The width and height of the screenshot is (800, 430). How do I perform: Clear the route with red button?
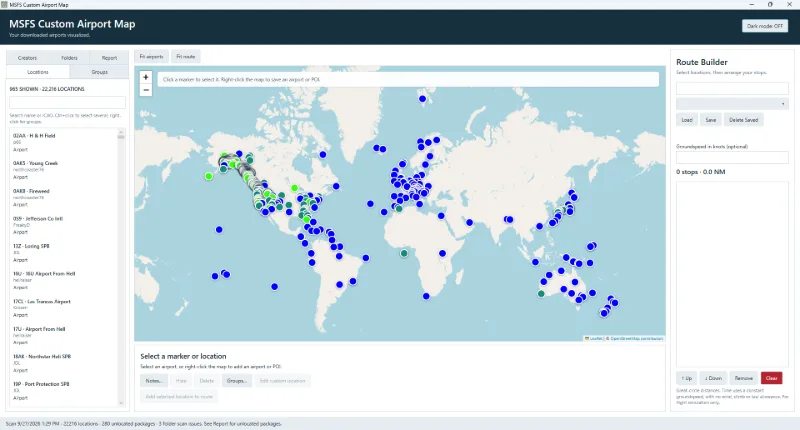771,378
